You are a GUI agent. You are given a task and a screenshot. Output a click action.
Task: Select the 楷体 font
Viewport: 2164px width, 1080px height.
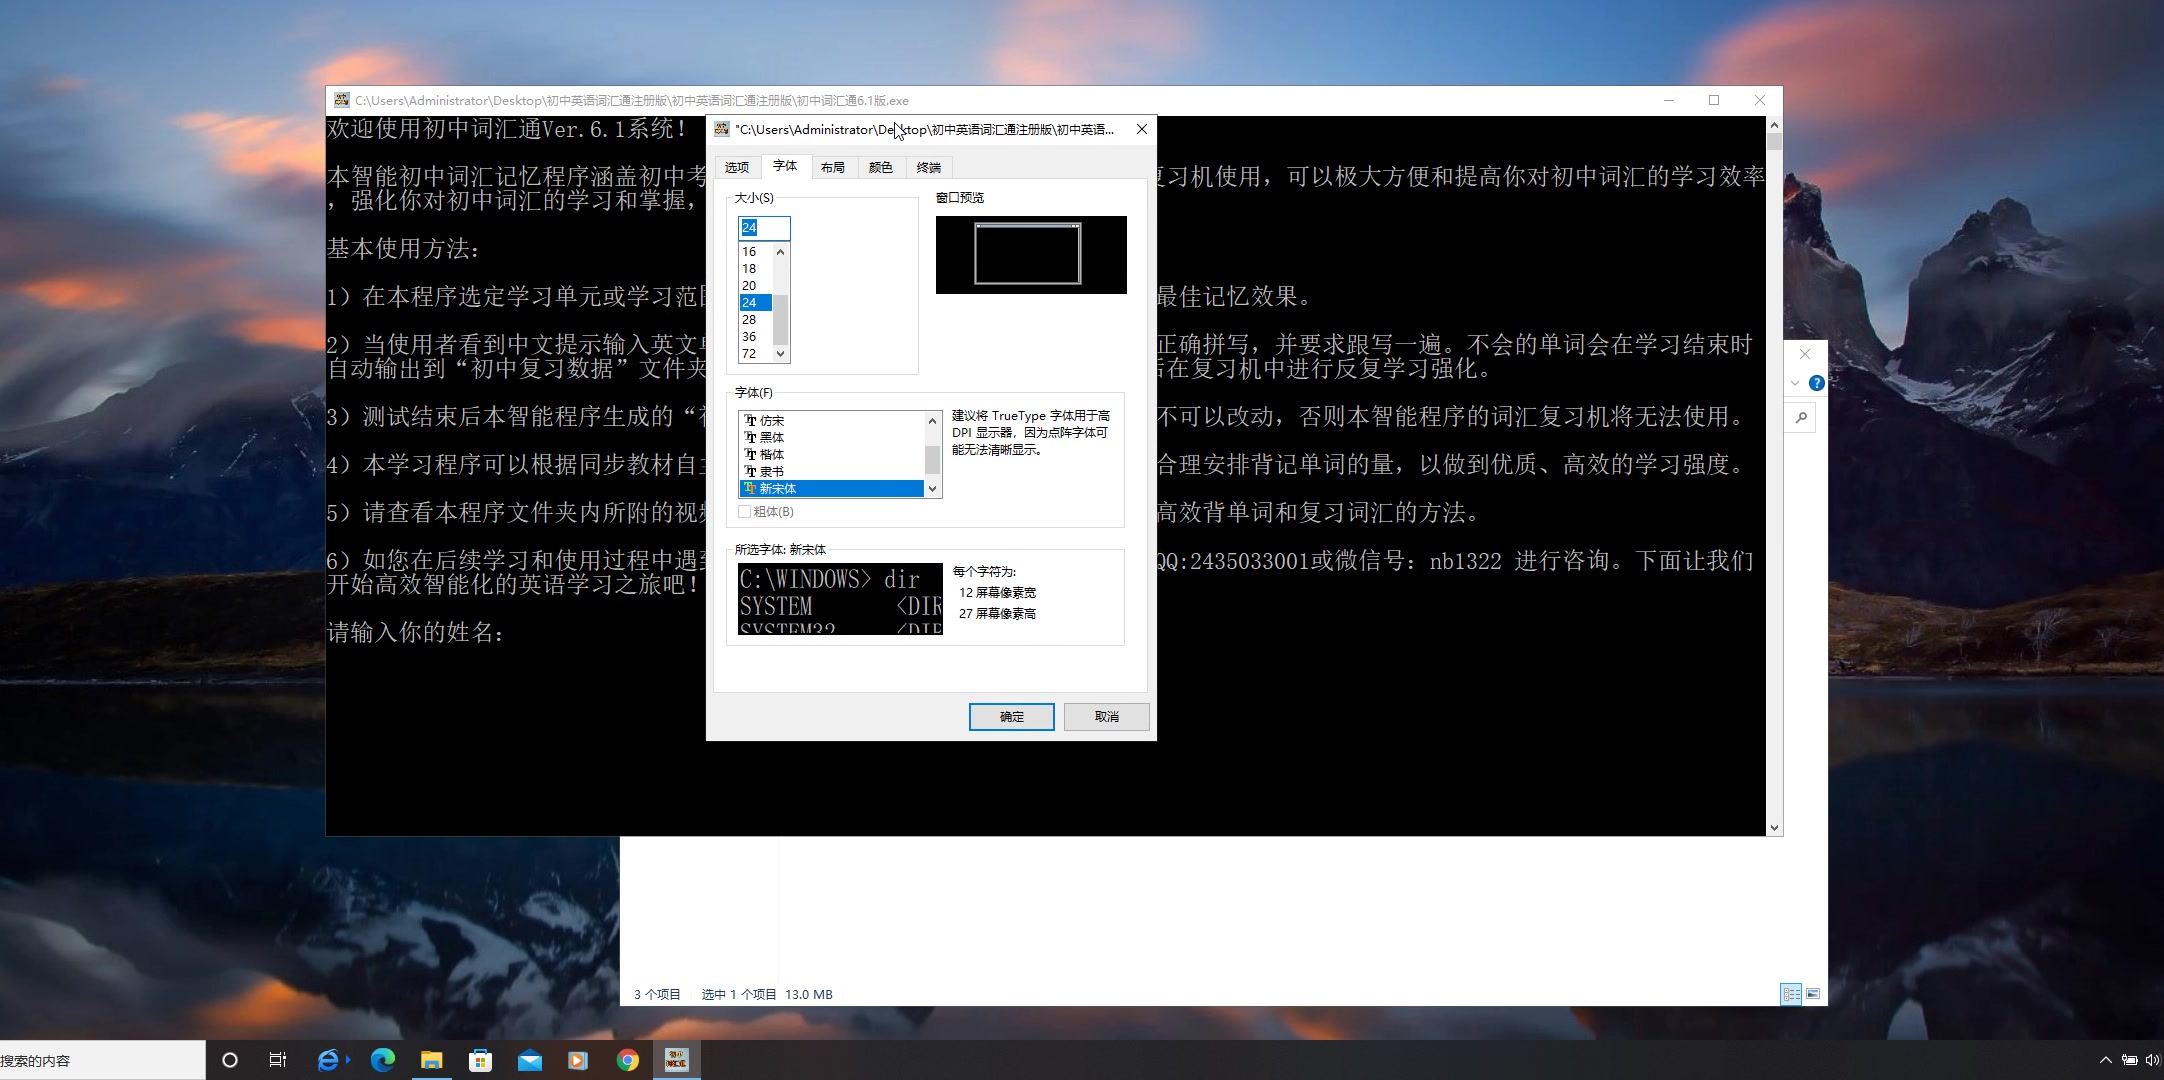(x=831, y=455)
